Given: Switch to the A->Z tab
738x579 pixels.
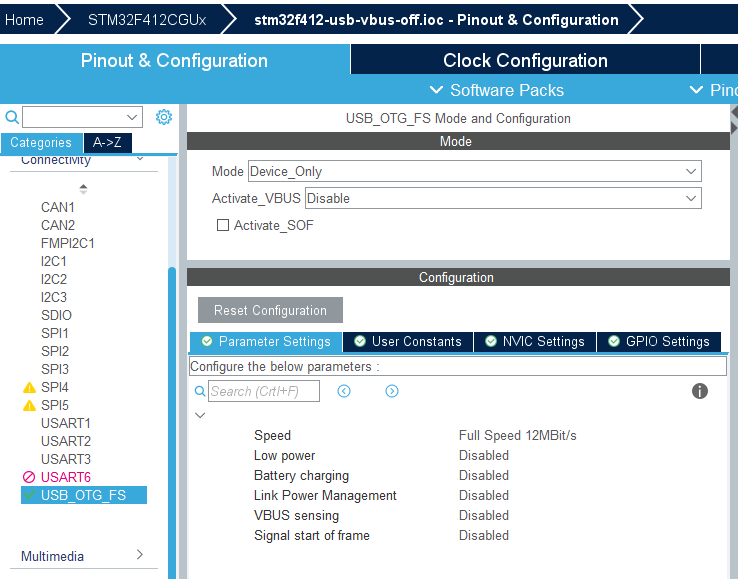Looking at the screenshot, I should coord(107,143).
